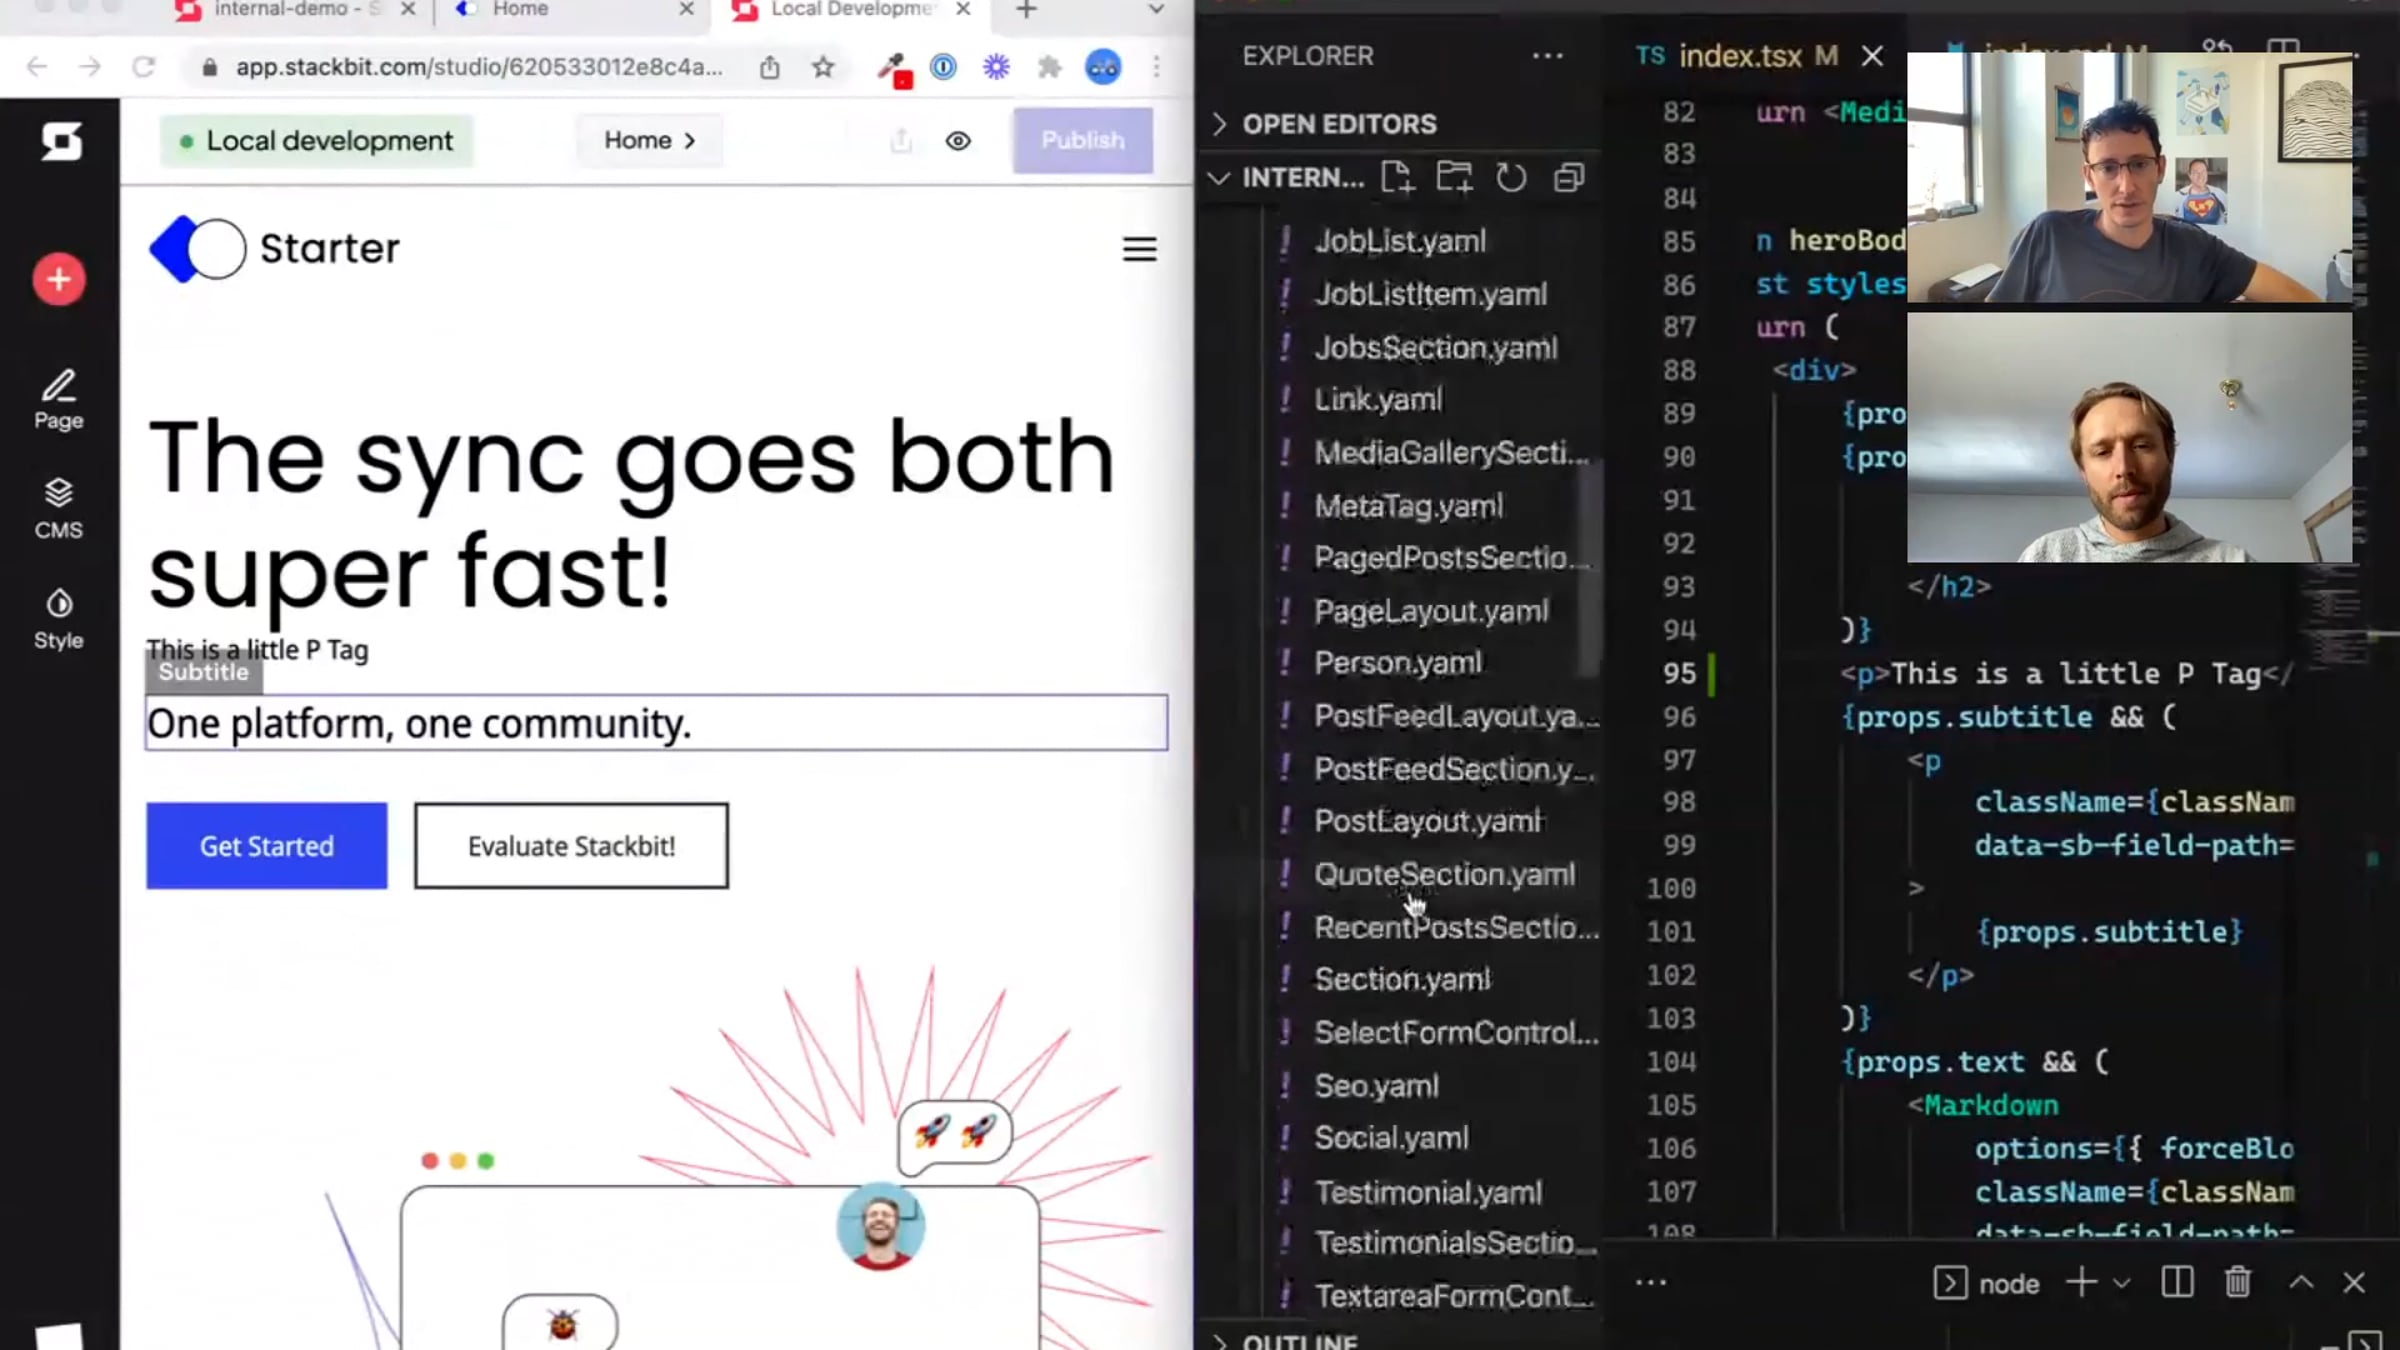Image resolution: width=2400 pixels, height=1350 pixels.
Task: Open Section.yaml file
Action: pyautogui.click(x=1402, y=979)
